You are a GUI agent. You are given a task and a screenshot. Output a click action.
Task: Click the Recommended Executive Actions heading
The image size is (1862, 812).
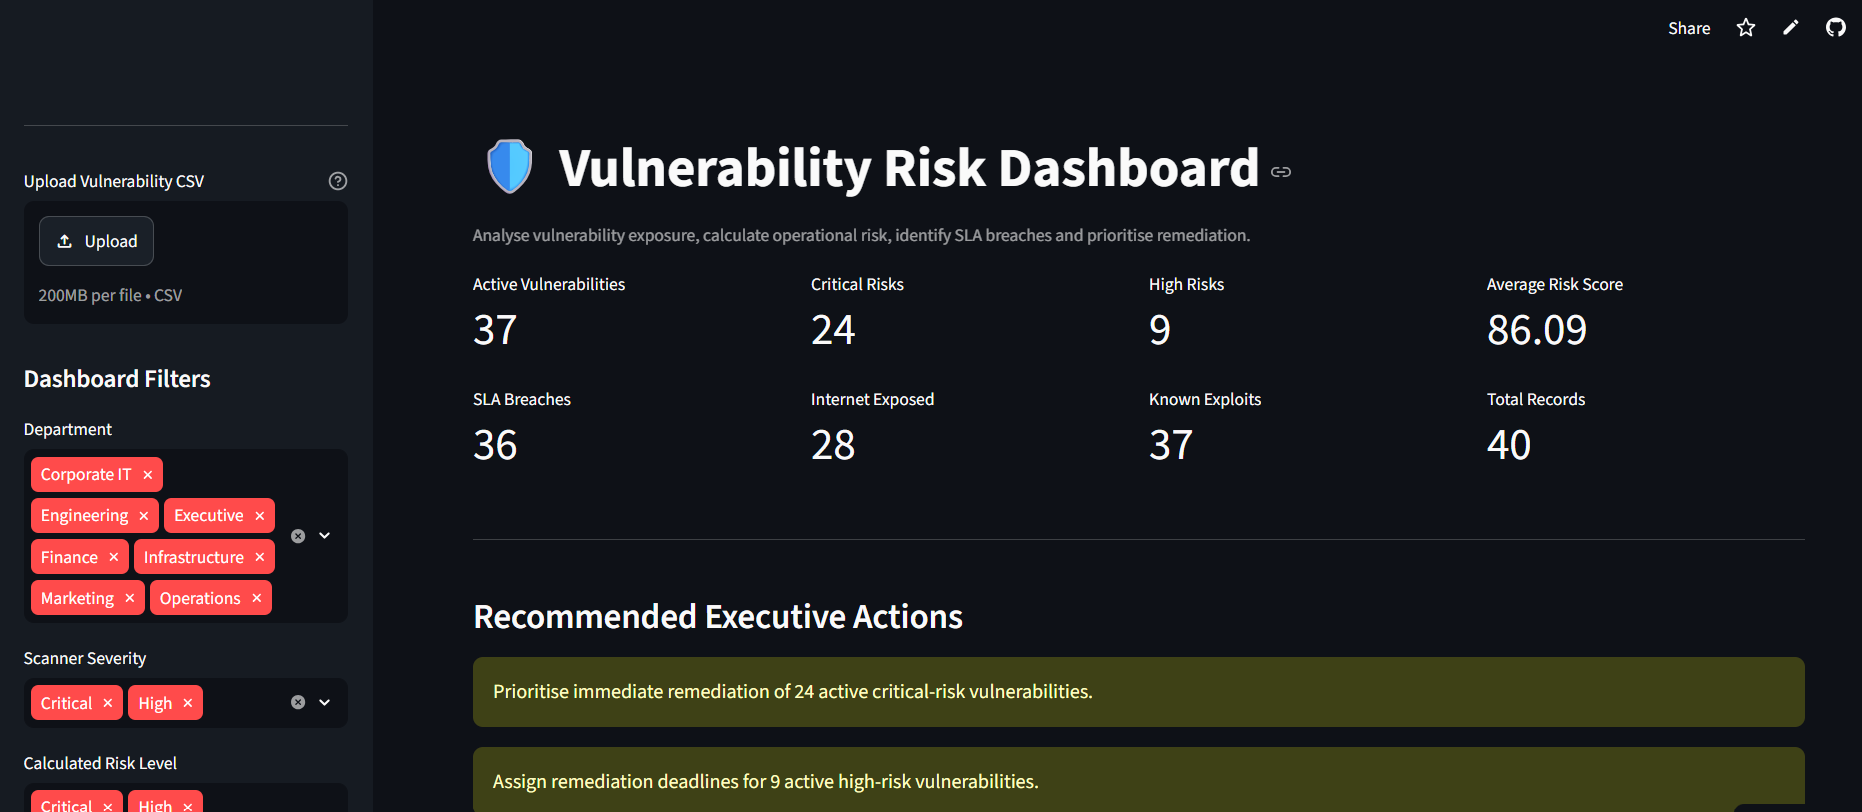click(x=718, y=617)
